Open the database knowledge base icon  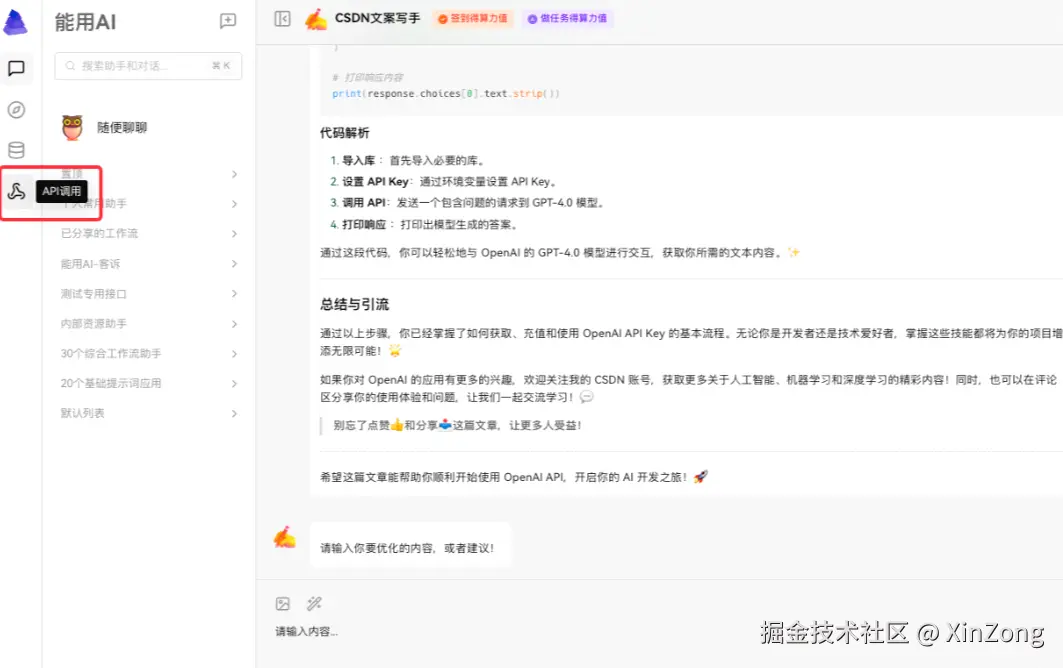16,150
